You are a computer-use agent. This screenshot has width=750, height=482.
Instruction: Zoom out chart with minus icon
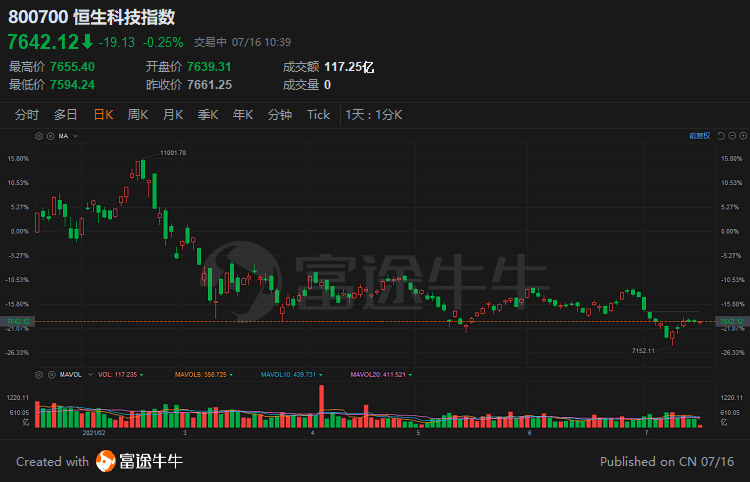pyautogui.click(x=732, y=136)
